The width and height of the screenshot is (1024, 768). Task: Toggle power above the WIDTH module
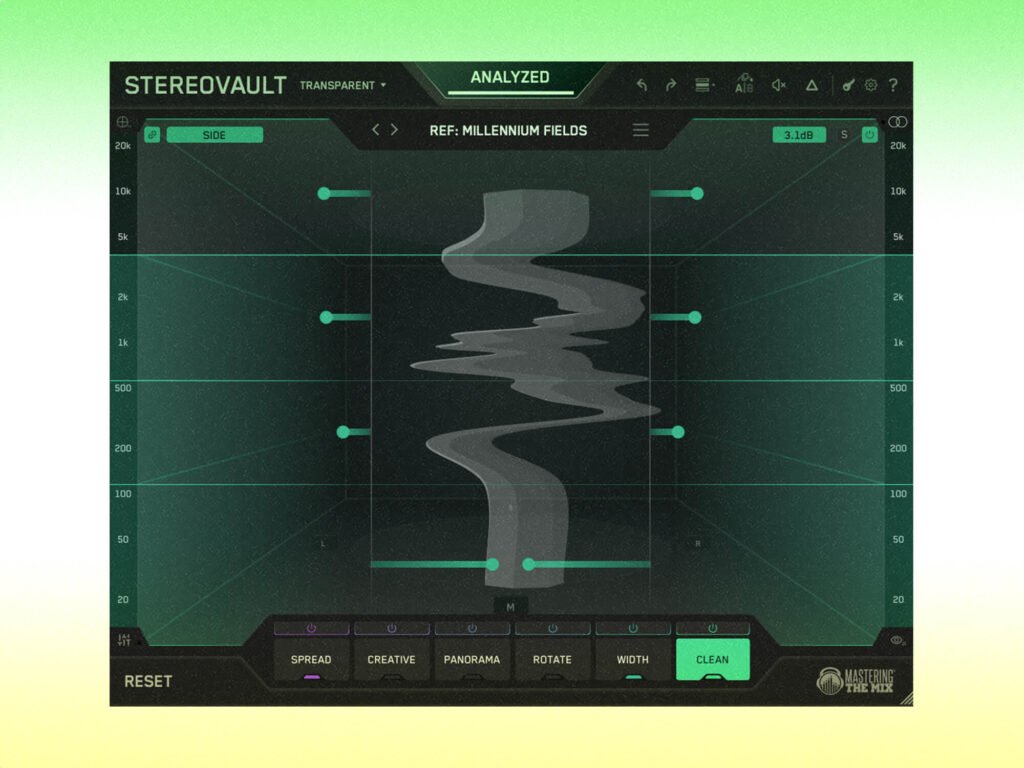point(633,628)
